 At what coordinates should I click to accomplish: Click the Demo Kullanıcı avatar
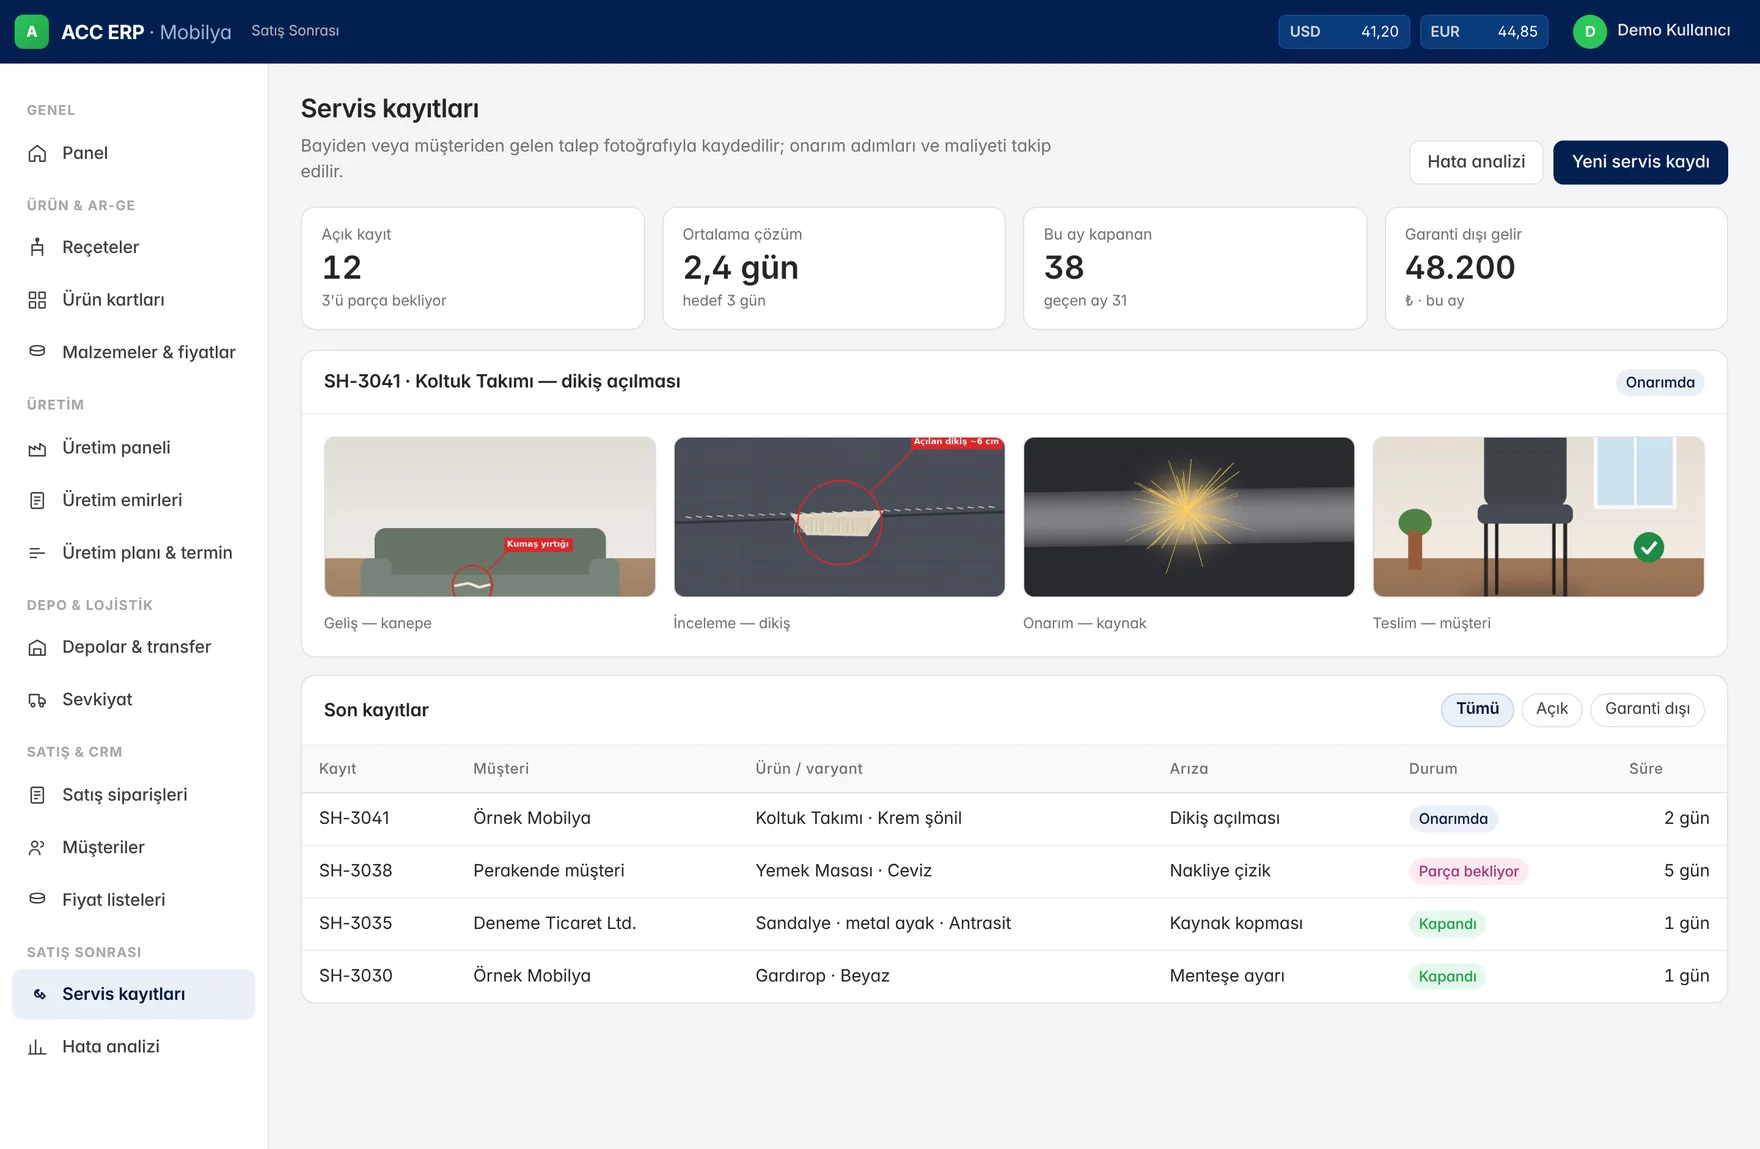[x=1589, y=32]
